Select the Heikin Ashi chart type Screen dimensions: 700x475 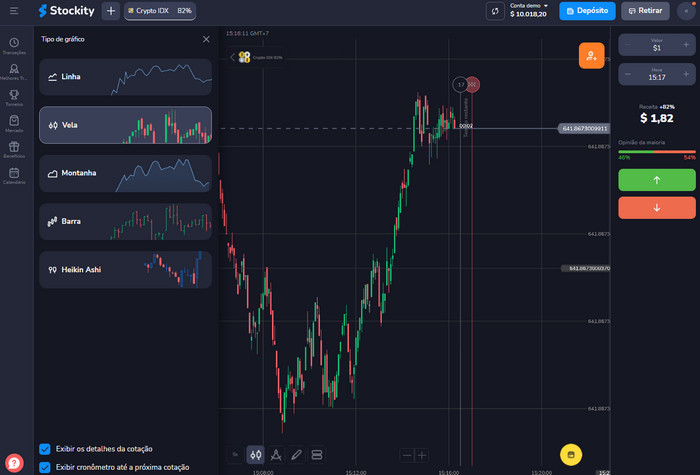point(125,270)
